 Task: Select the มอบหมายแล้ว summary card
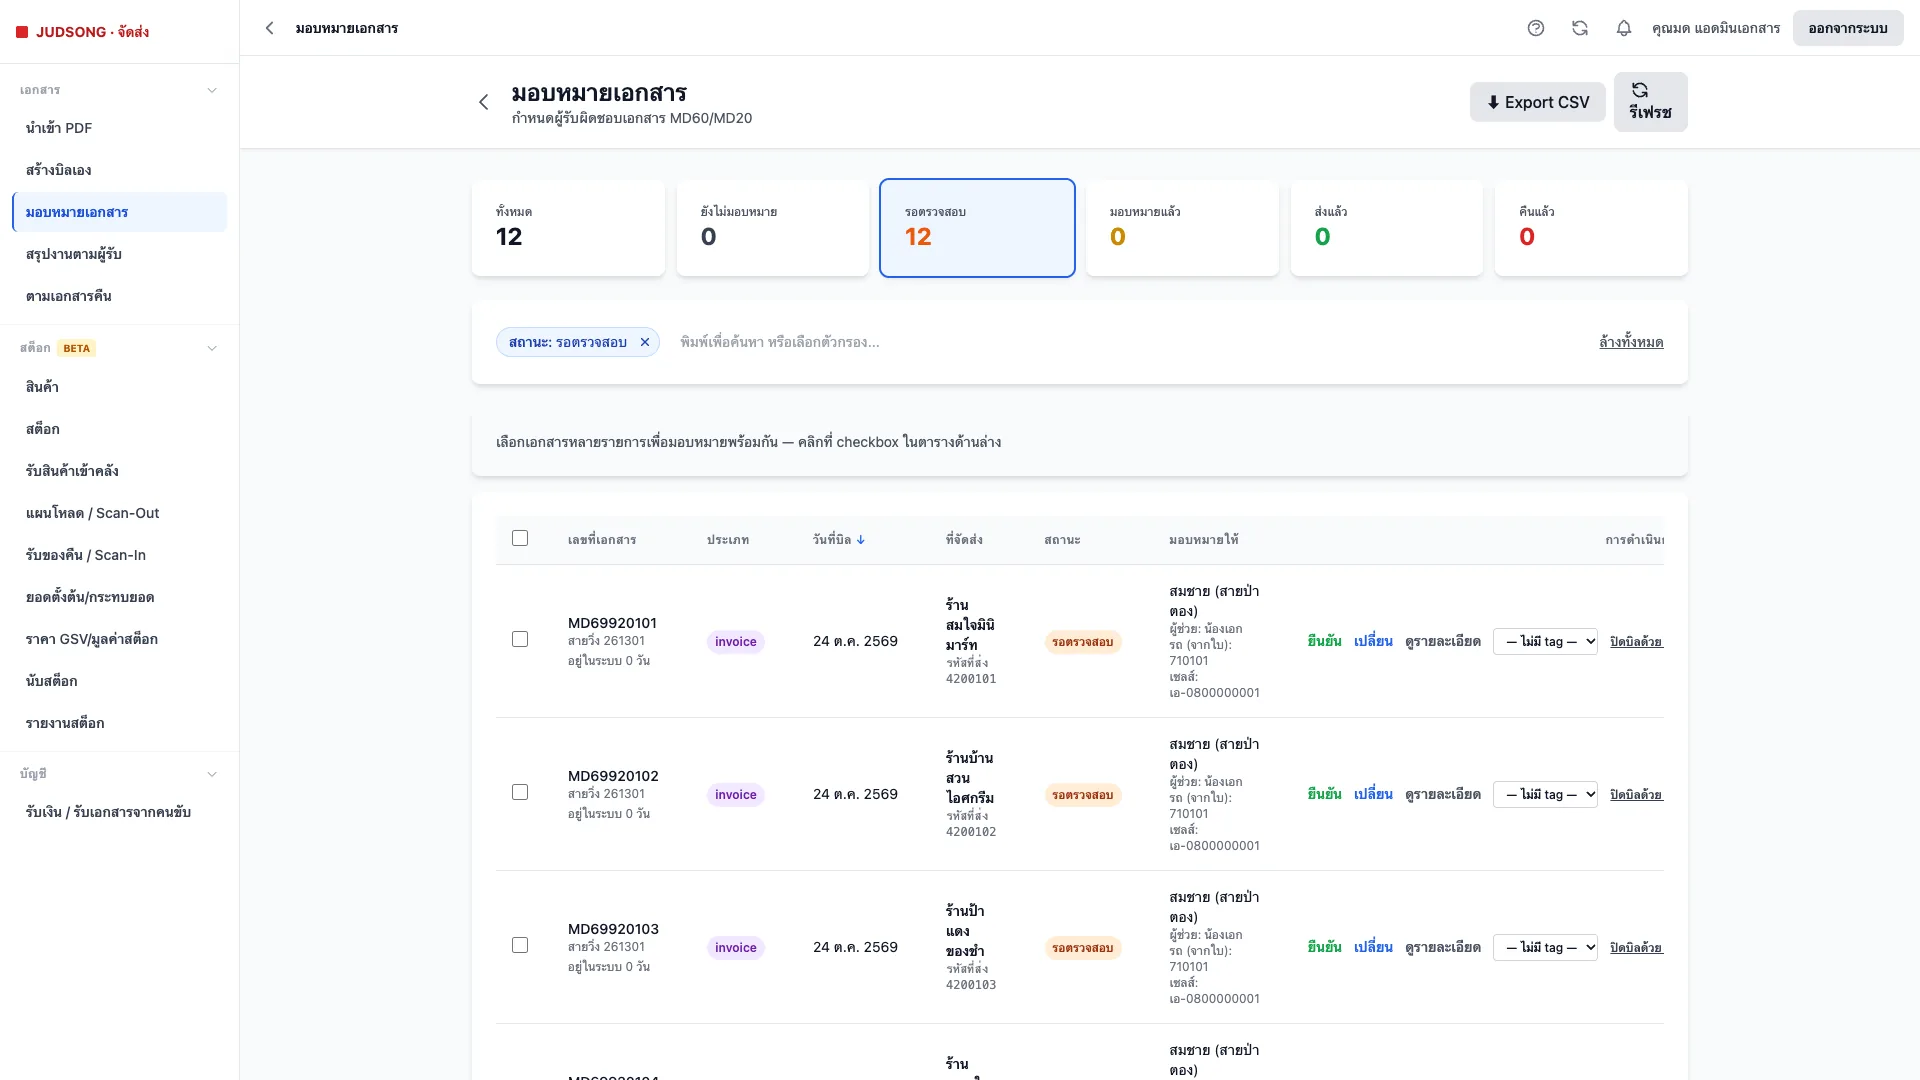1182,228
